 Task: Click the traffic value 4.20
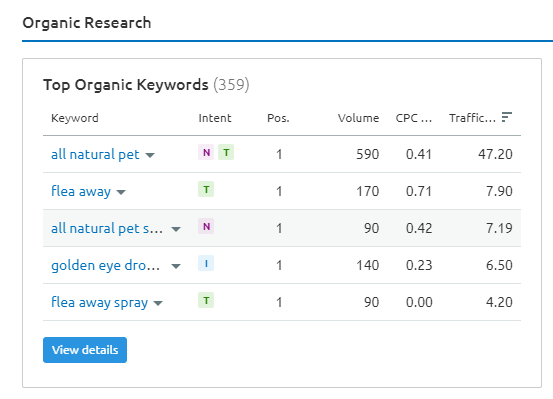pyautogui.click(x=499, y=302)
